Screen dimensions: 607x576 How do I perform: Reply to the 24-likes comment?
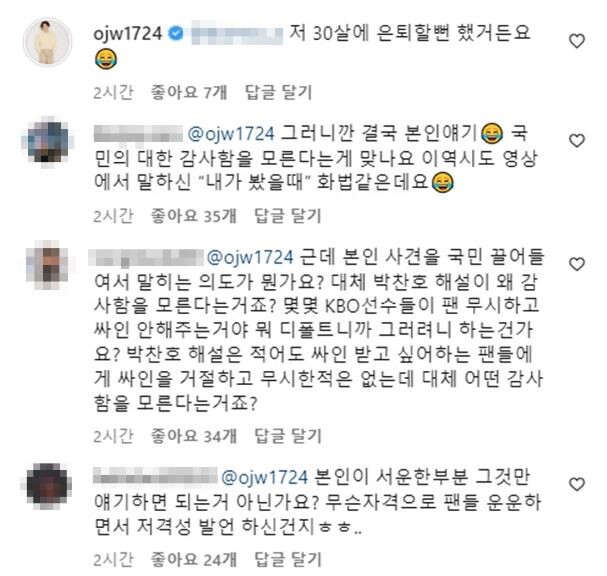click(288, 559)
